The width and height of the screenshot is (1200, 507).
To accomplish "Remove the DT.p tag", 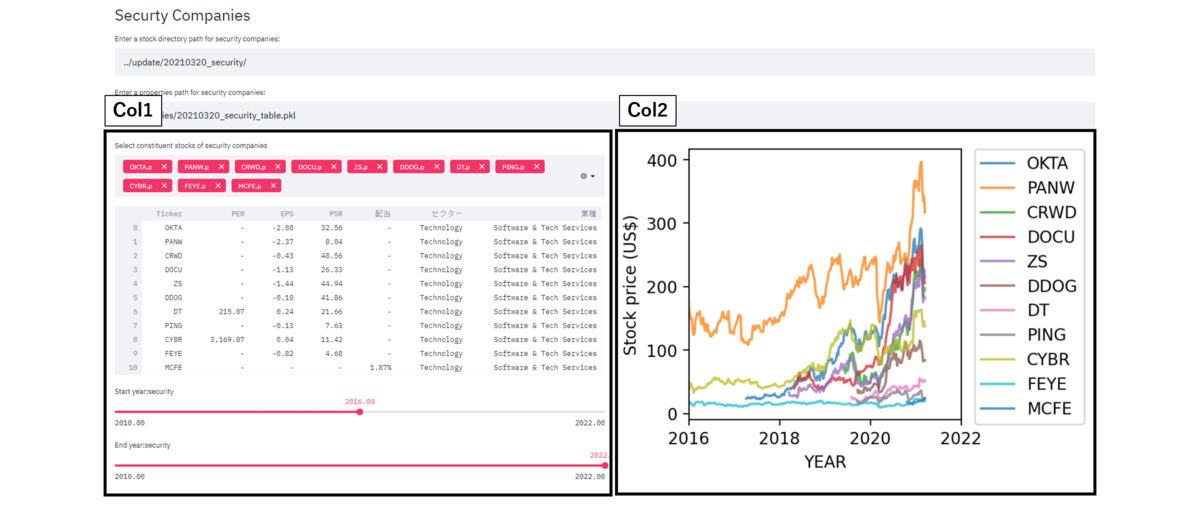I will point(482,167).
